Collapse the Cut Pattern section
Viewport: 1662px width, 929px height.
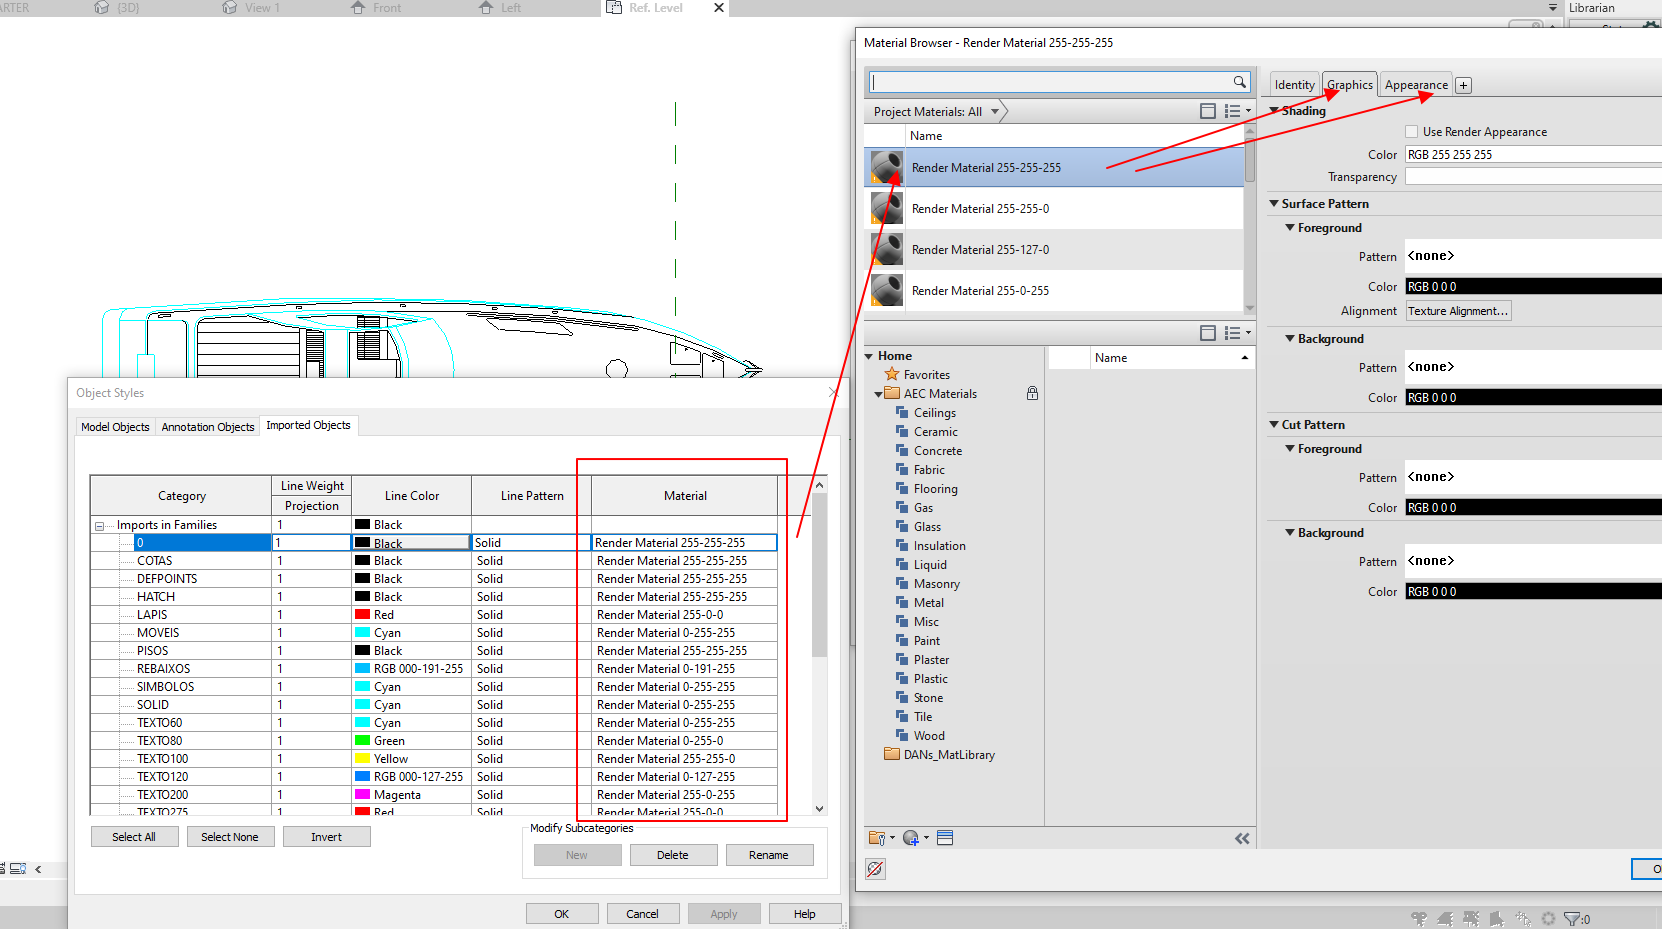(x=1272, y=424)
